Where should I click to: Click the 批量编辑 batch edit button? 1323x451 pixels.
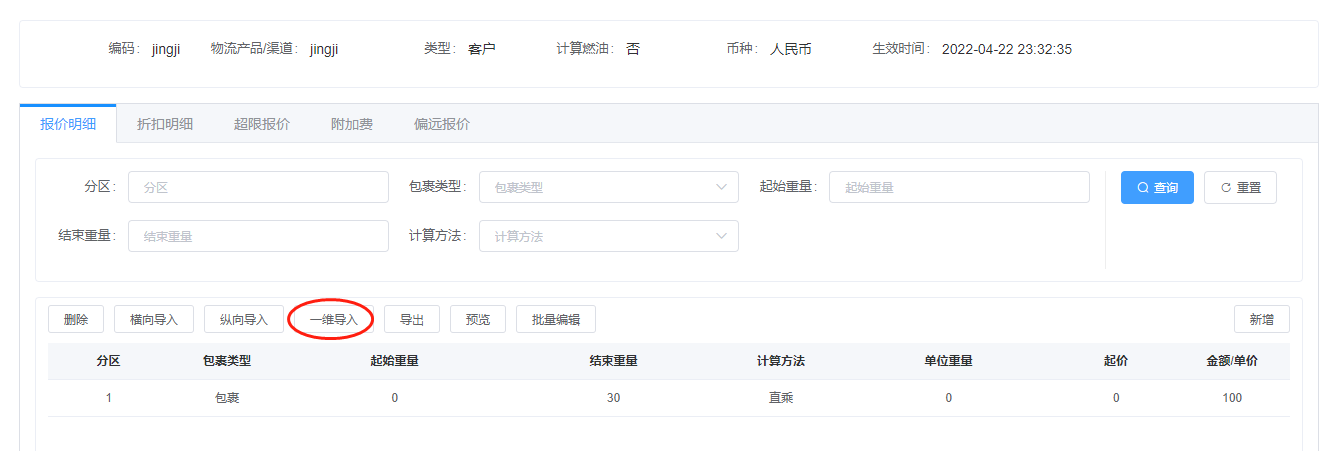coord(556,319)
